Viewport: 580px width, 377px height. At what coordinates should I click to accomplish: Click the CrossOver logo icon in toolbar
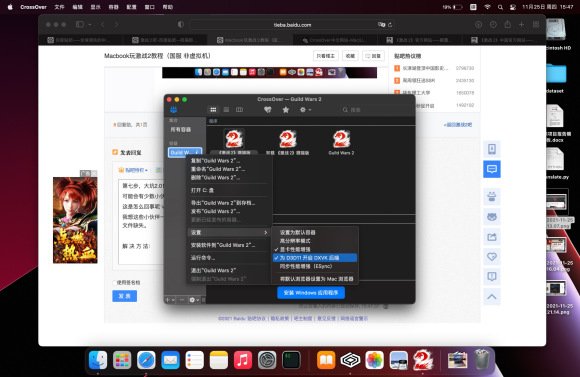click(x=173, y=110)
